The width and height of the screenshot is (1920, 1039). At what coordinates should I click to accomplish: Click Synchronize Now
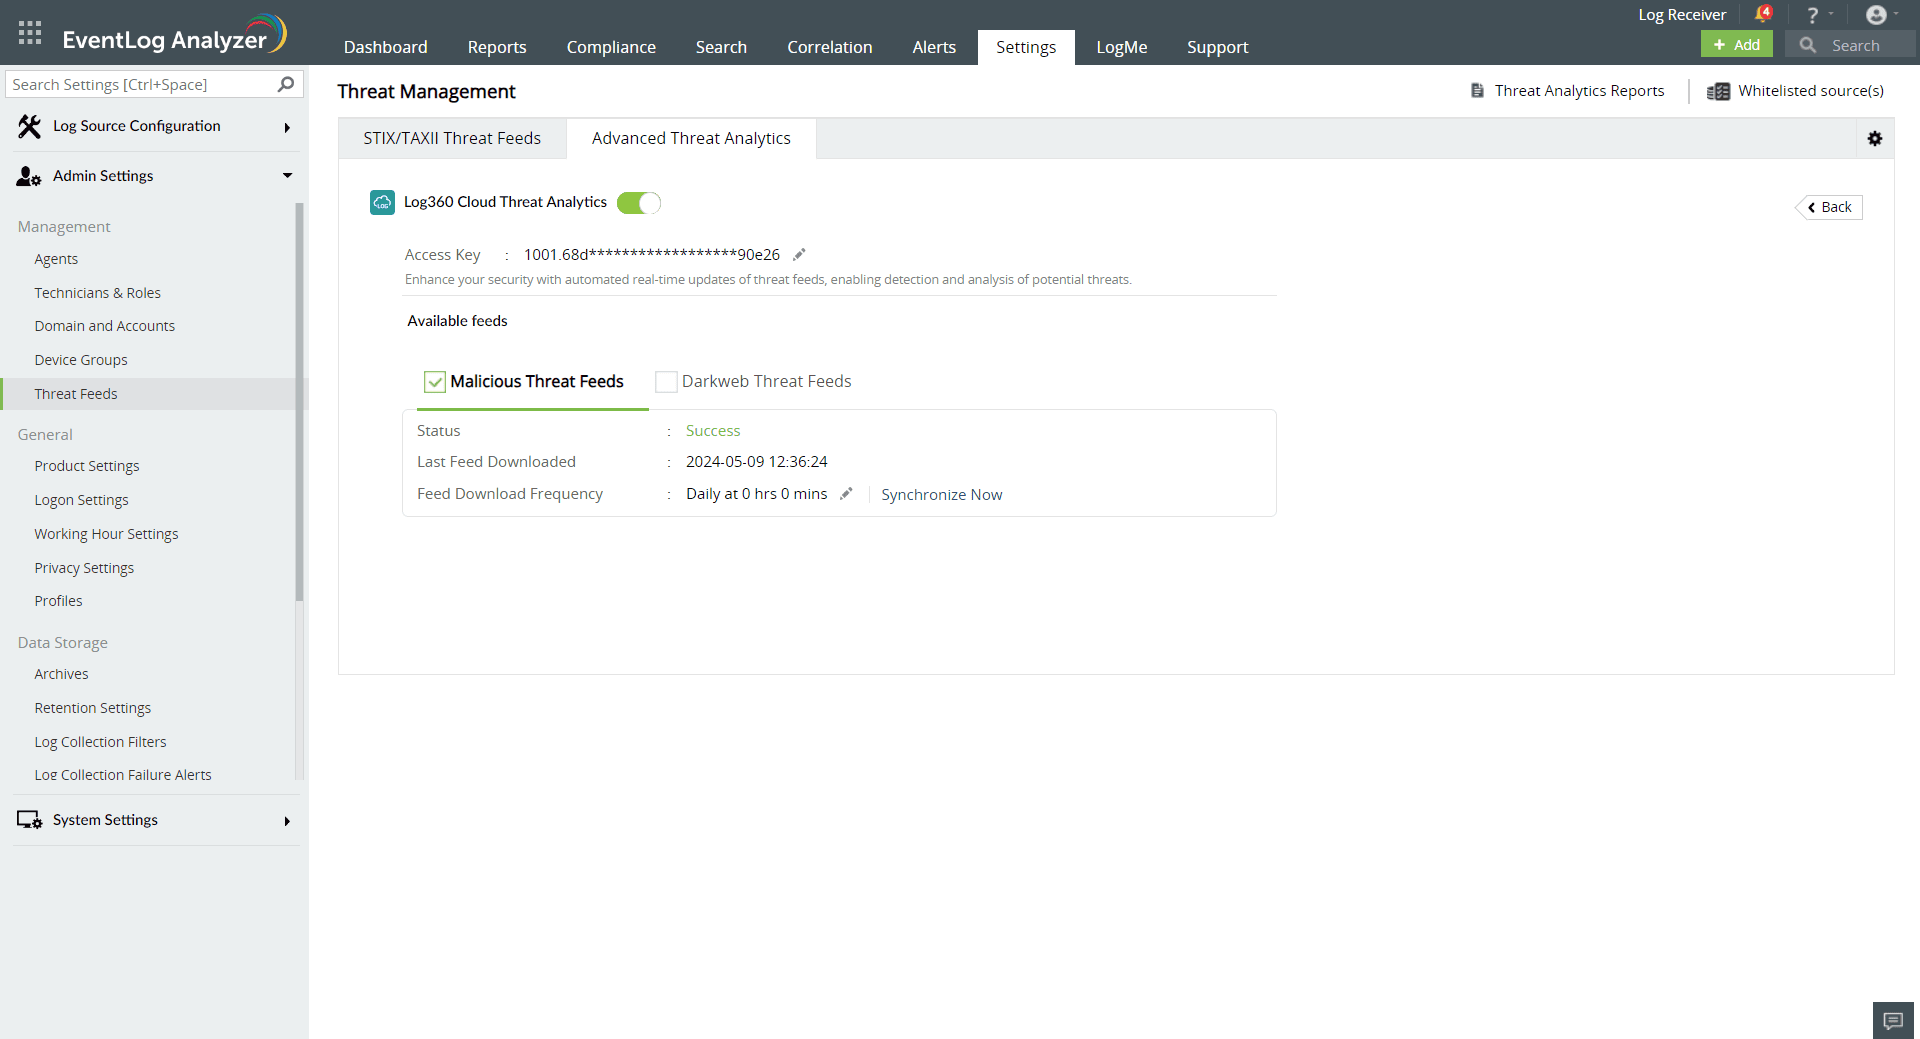[x=941, y=494]
